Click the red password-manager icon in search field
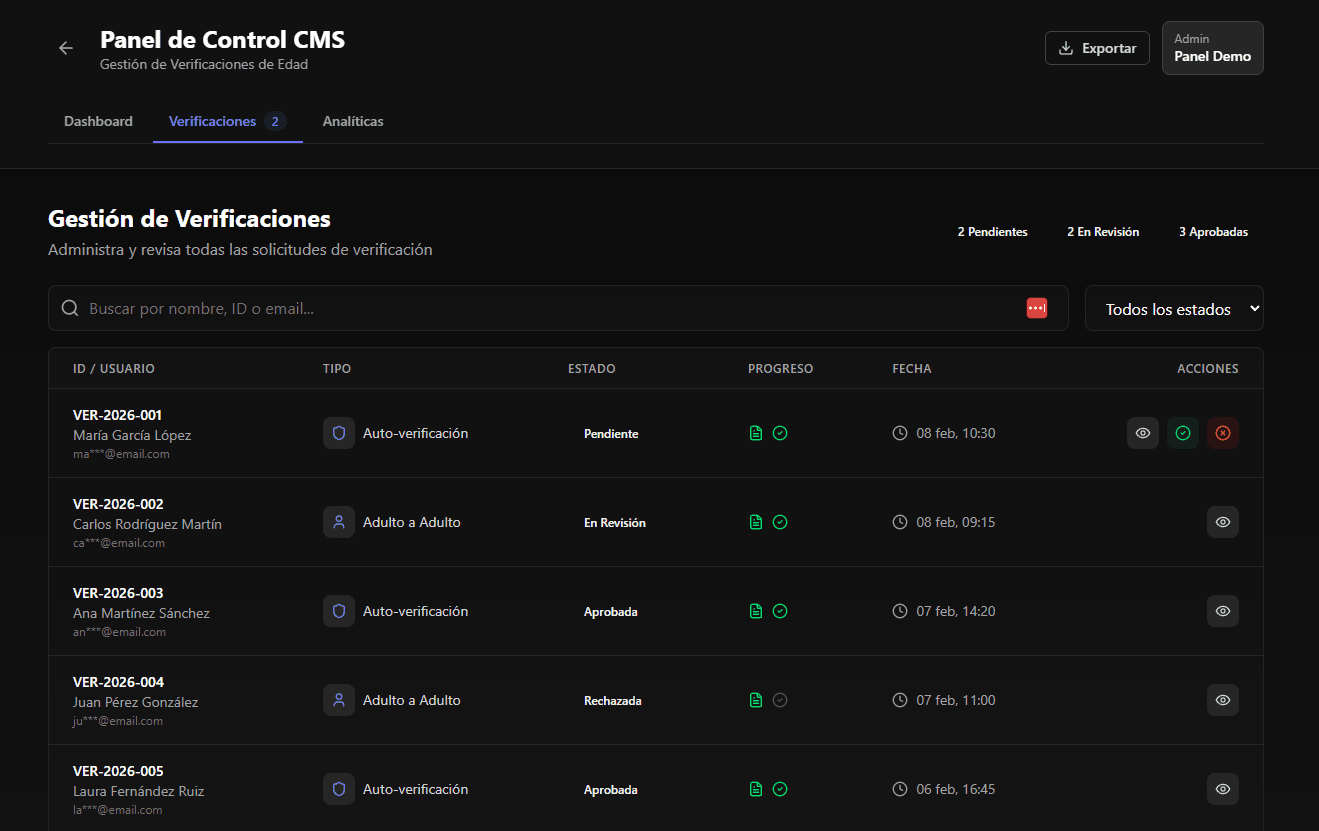This screenshot has width=1319, height=831. 1037,308
